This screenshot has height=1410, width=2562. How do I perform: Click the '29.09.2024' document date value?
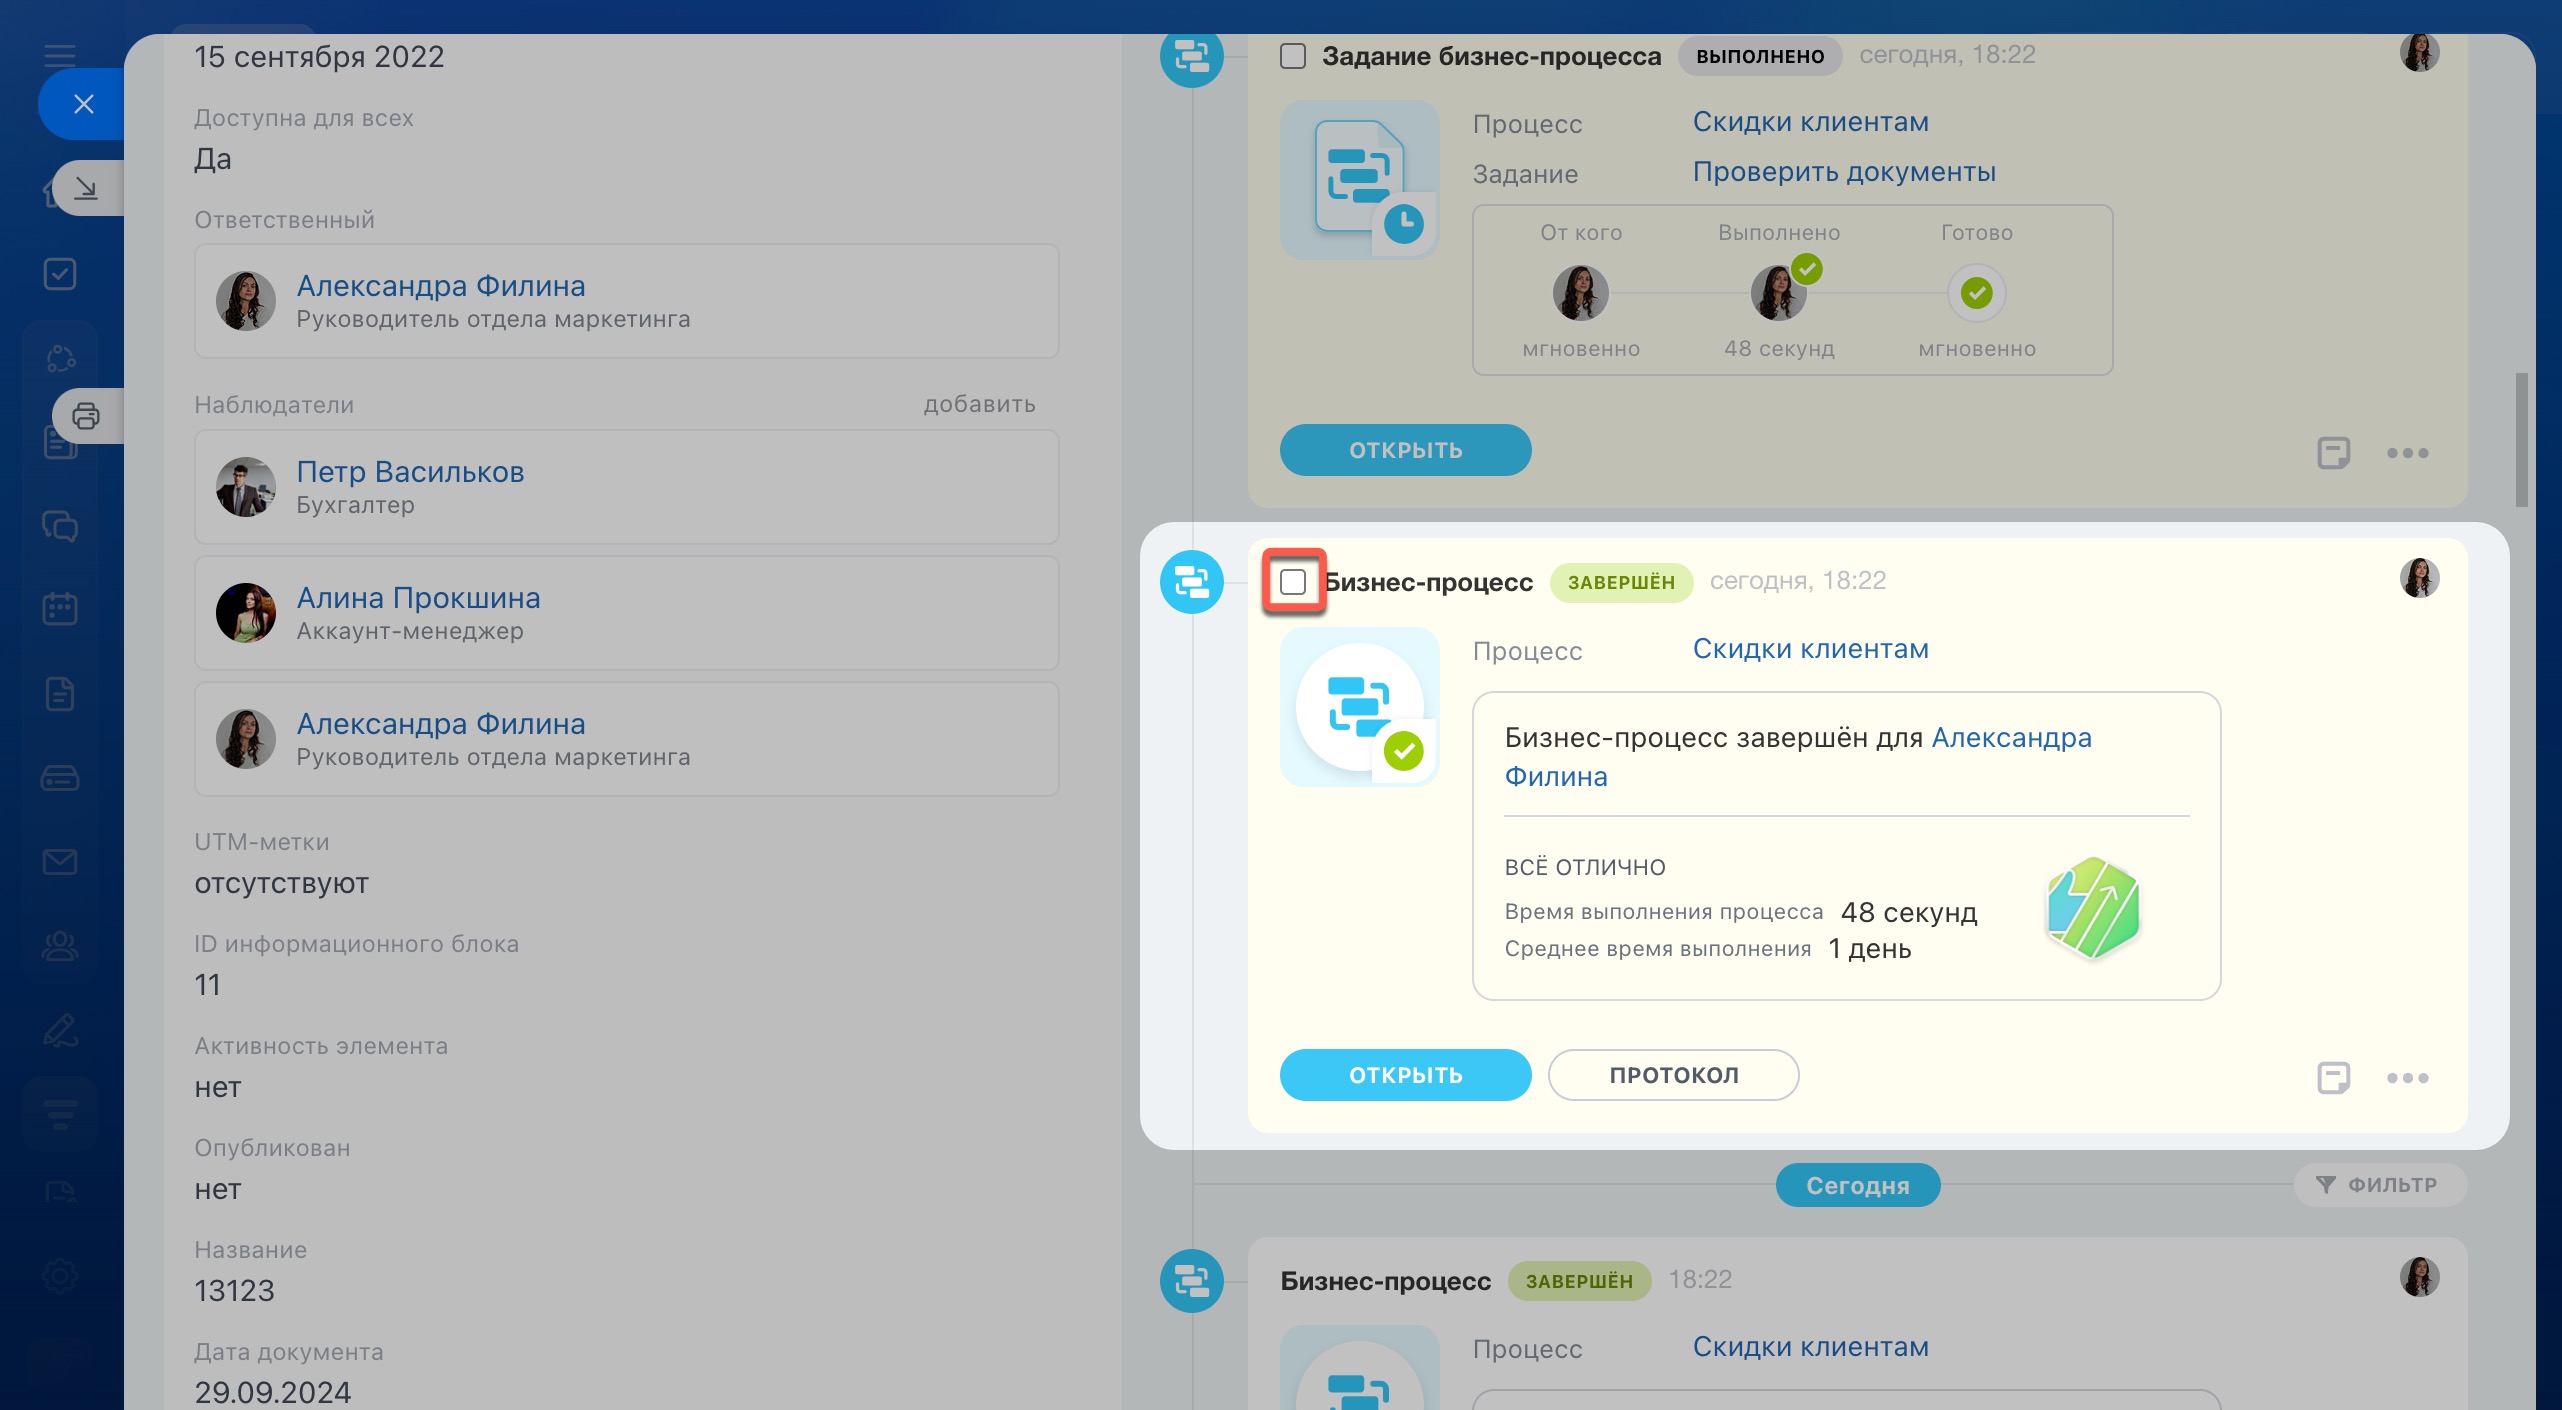pos(272,1392)
